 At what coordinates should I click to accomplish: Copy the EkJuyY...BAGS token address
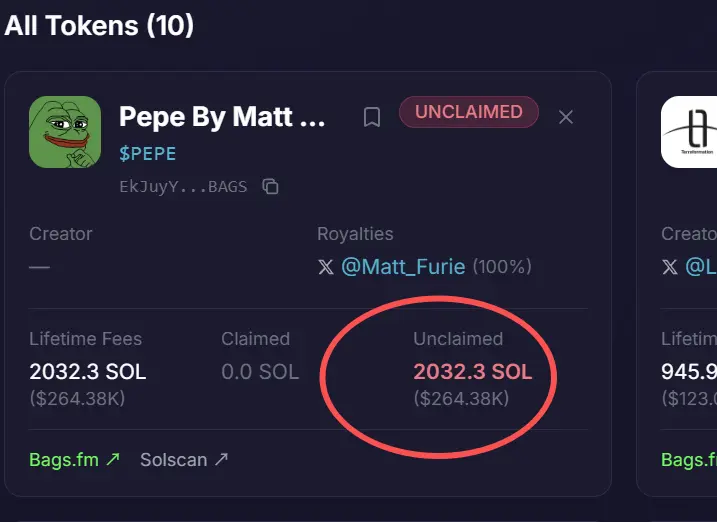270,186
